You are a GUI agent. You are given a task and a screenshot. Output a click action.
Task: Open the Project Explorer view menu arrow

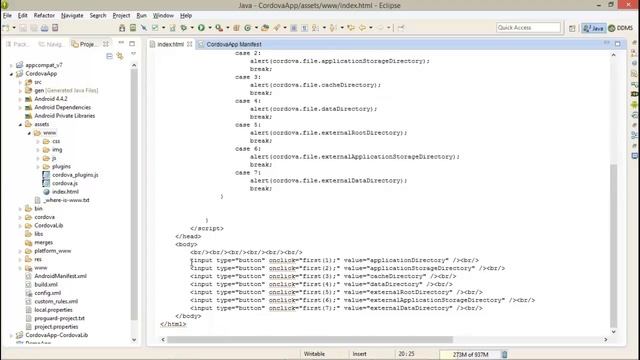tap(133, 54)
